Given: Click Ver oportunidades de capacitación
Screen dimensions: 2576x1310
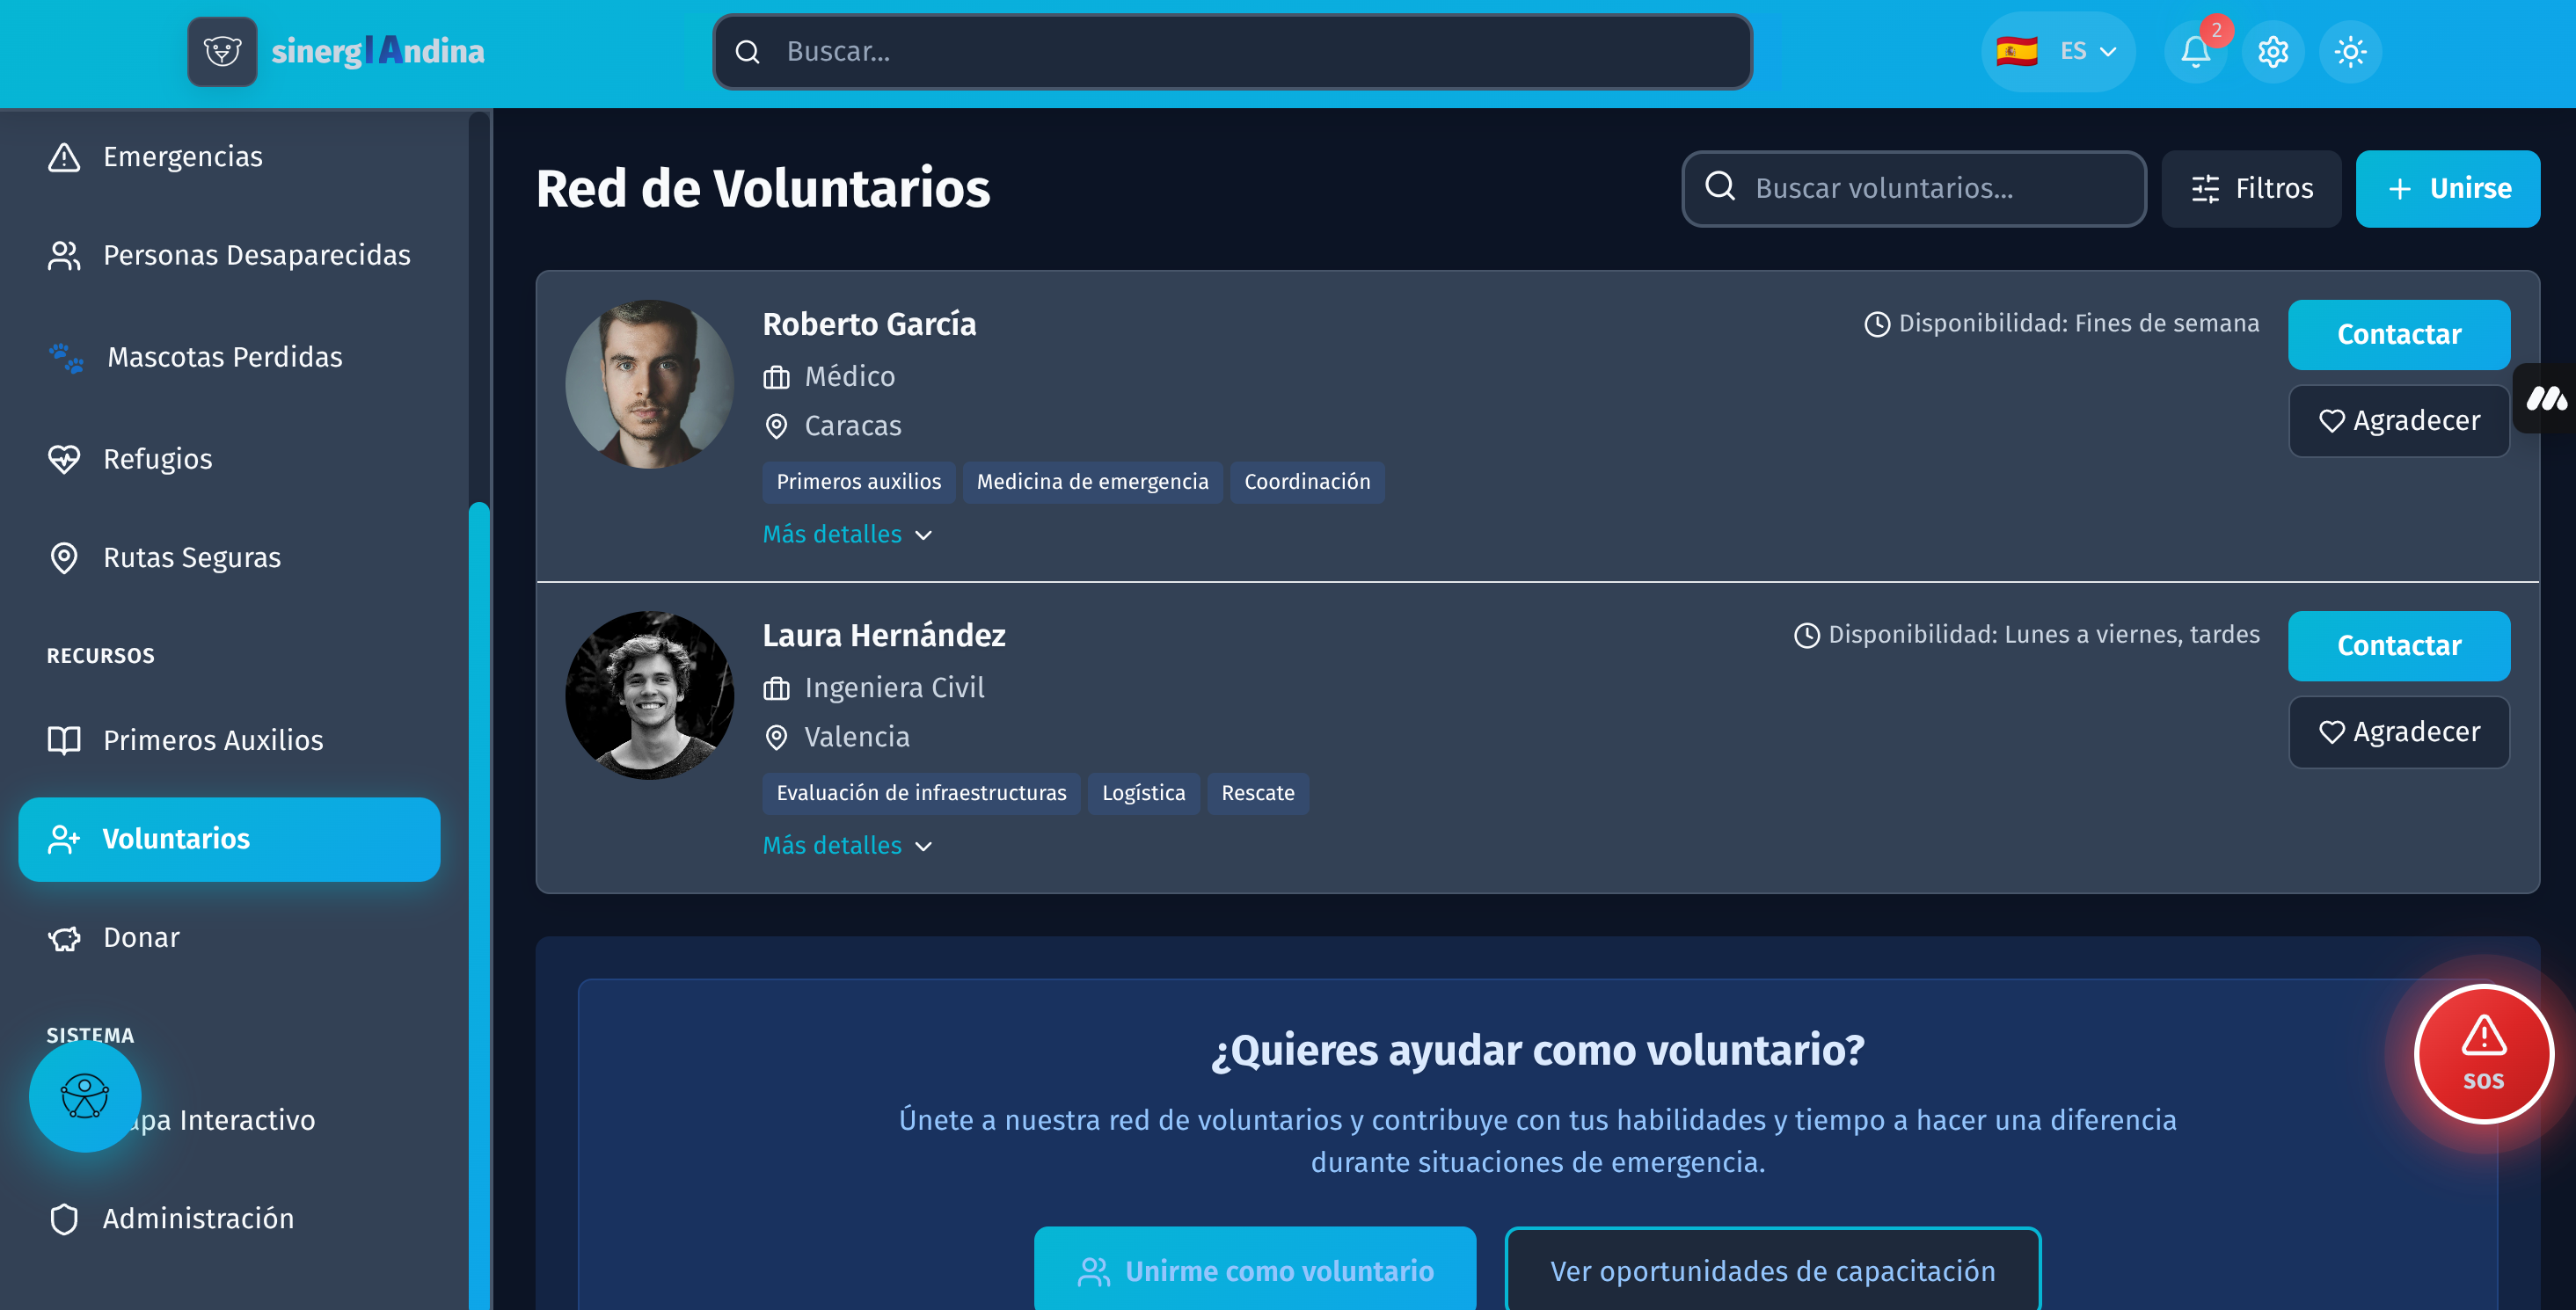Looking at the screenshot, I should coord(1771,1270).
